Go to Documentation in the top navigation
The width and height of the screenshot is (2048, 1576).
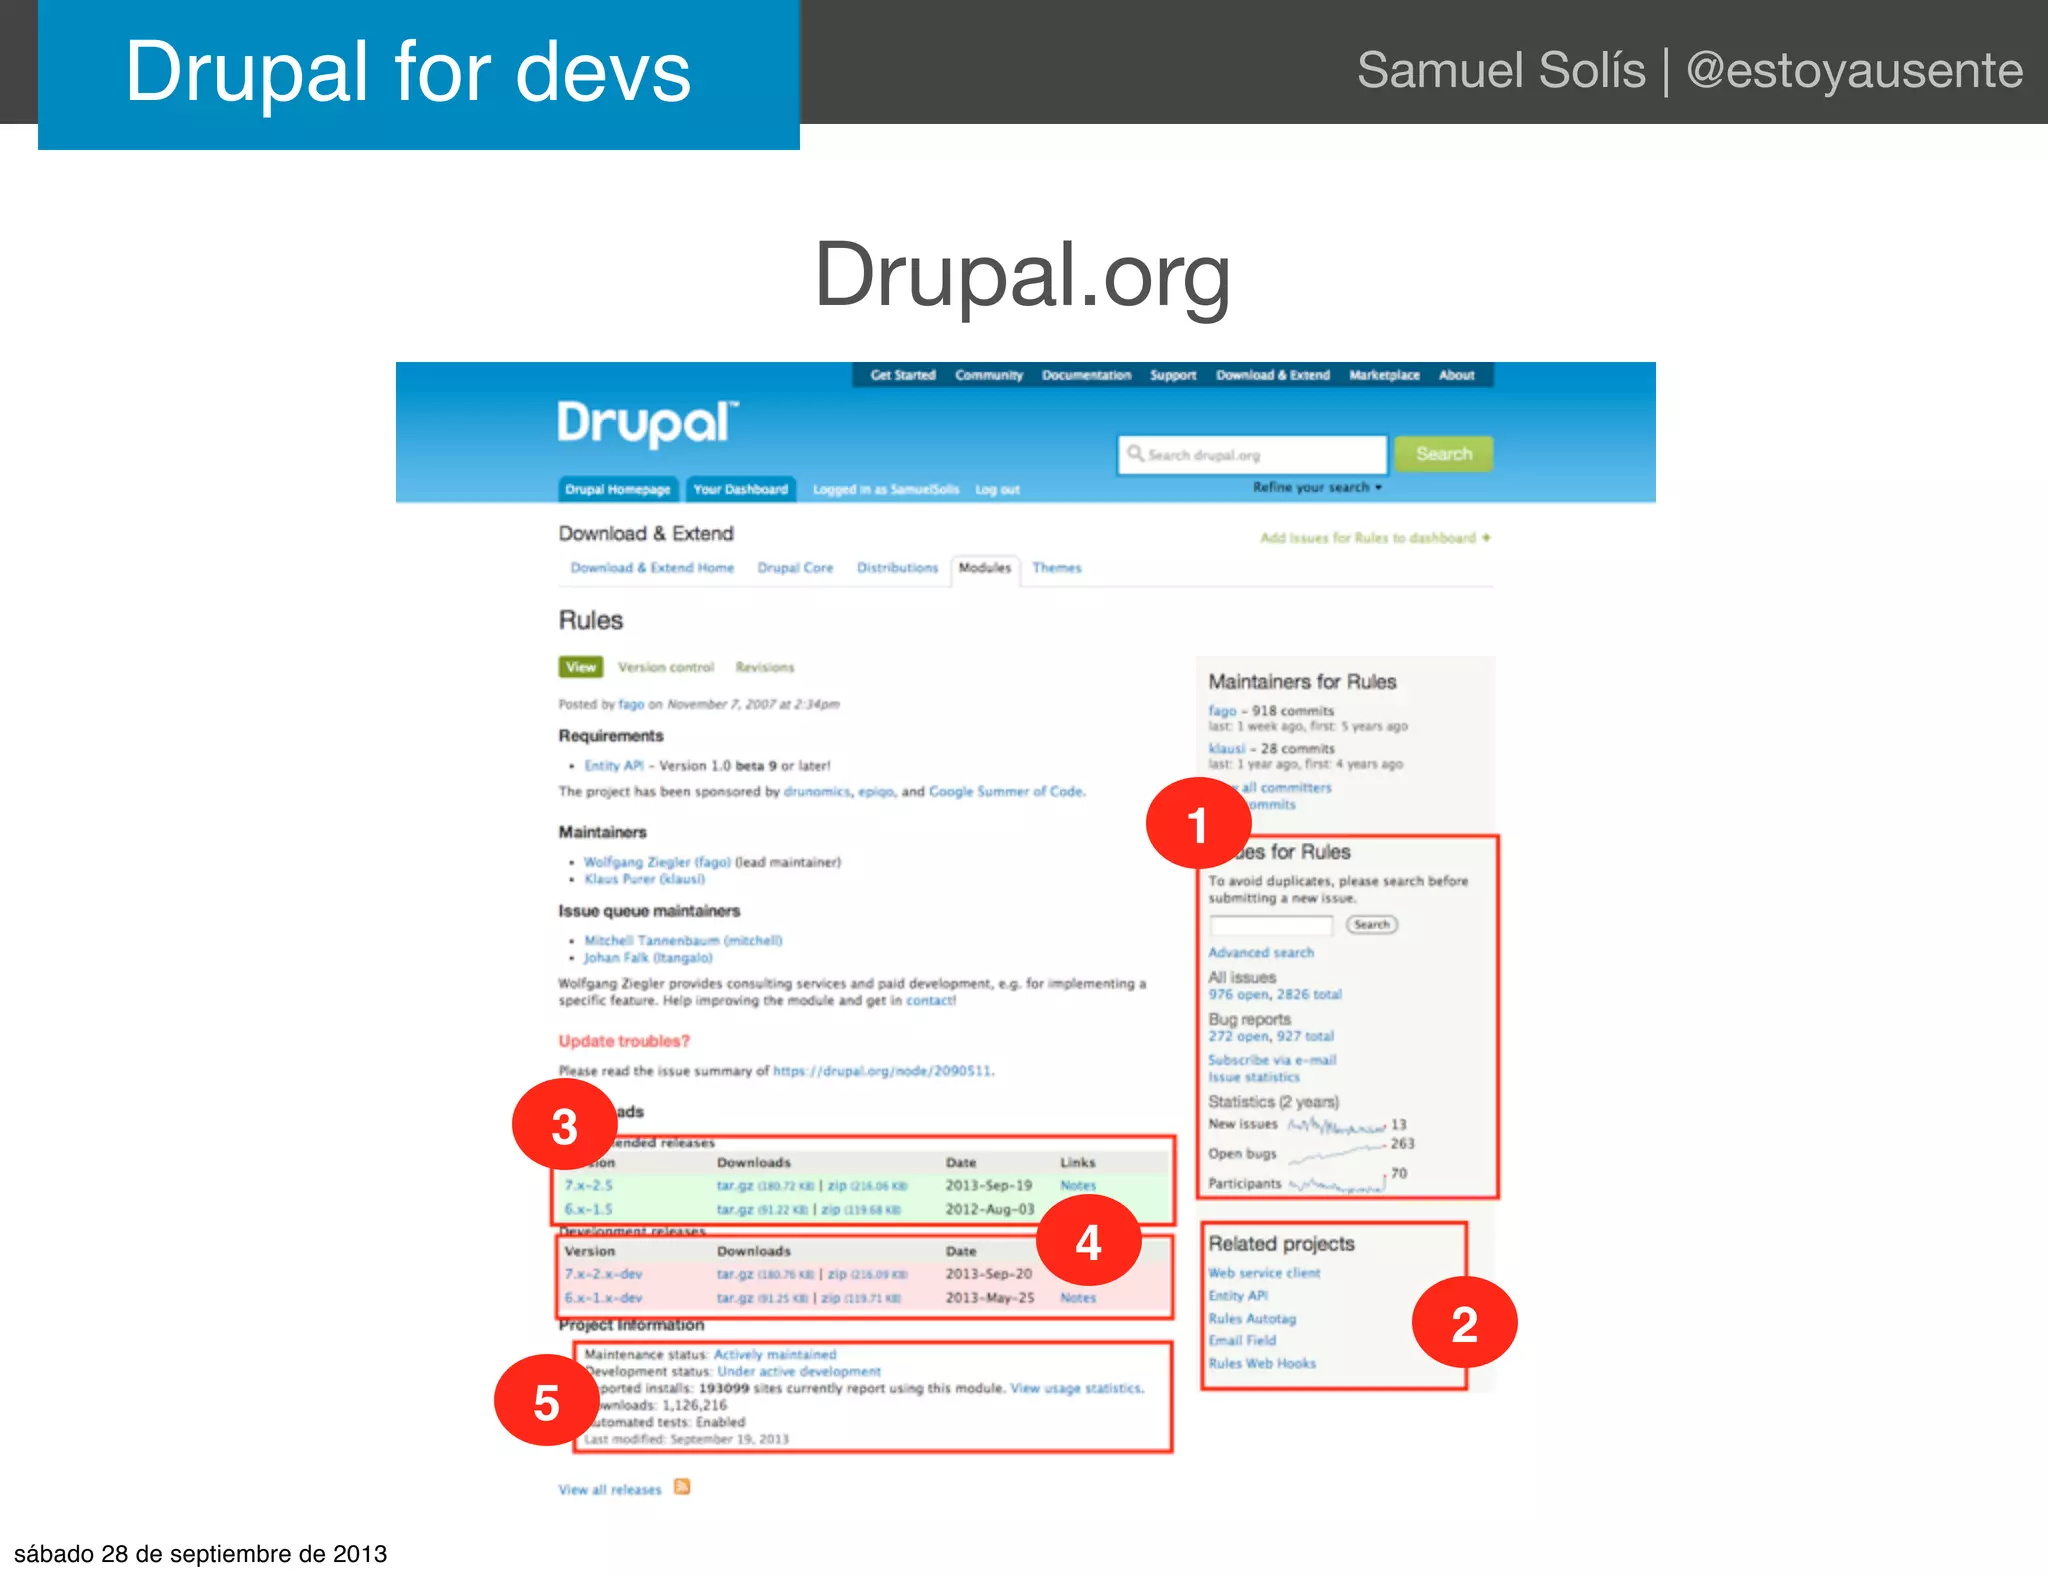(x=1086, y=375)
